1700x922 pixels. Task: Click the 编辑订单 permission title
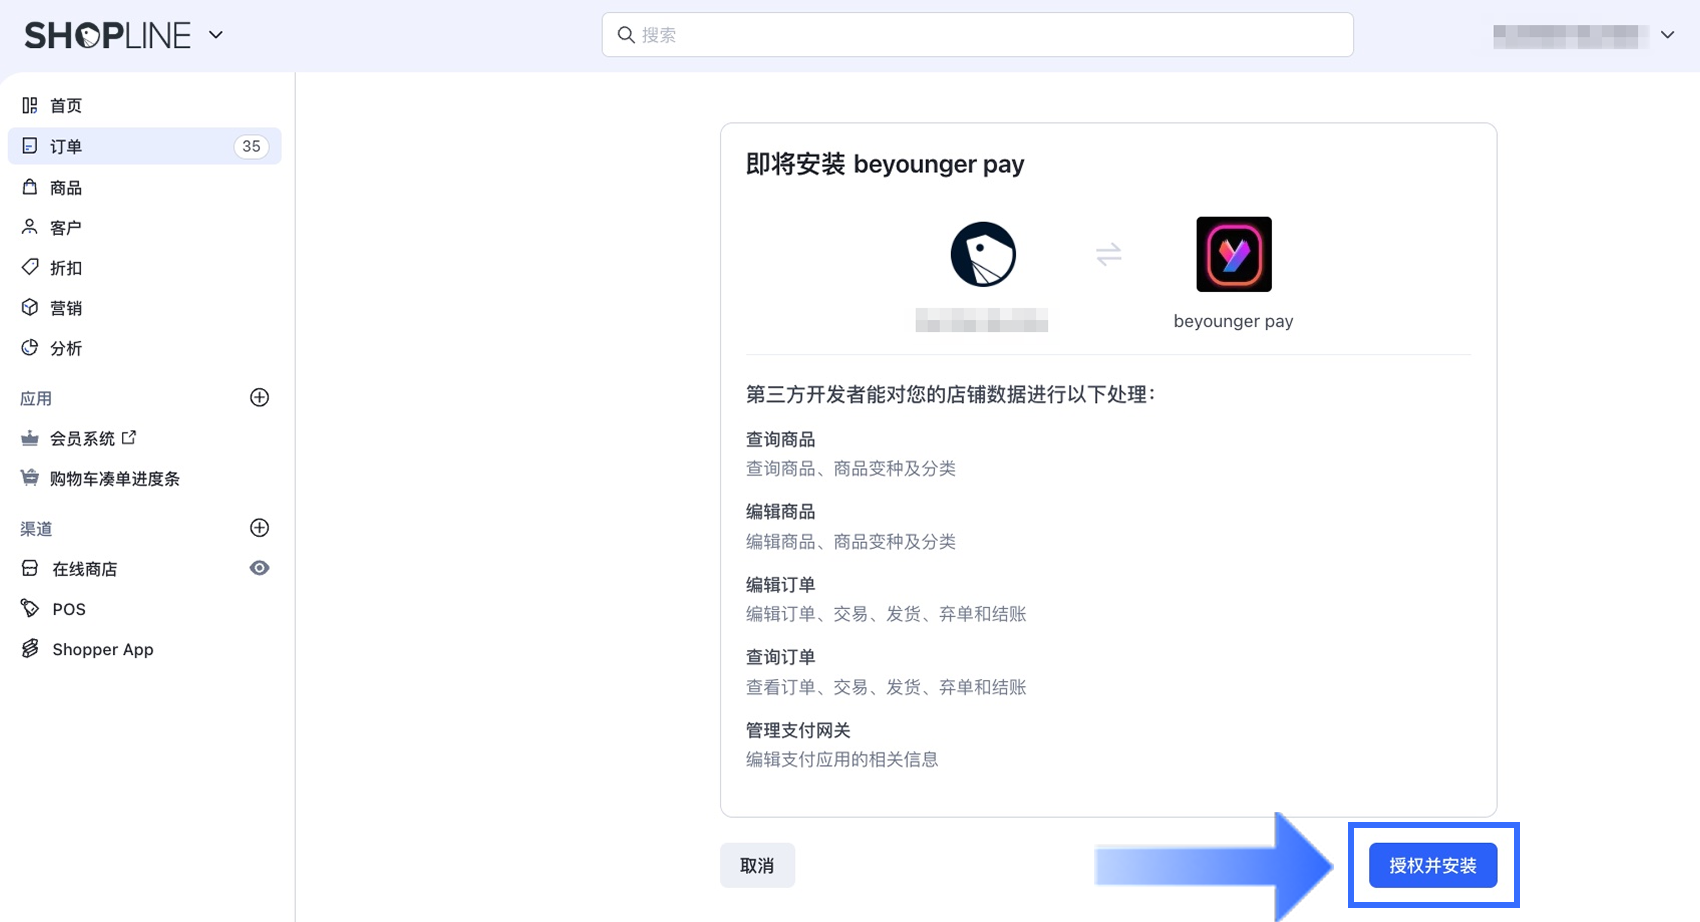click(x=780, y=585)
